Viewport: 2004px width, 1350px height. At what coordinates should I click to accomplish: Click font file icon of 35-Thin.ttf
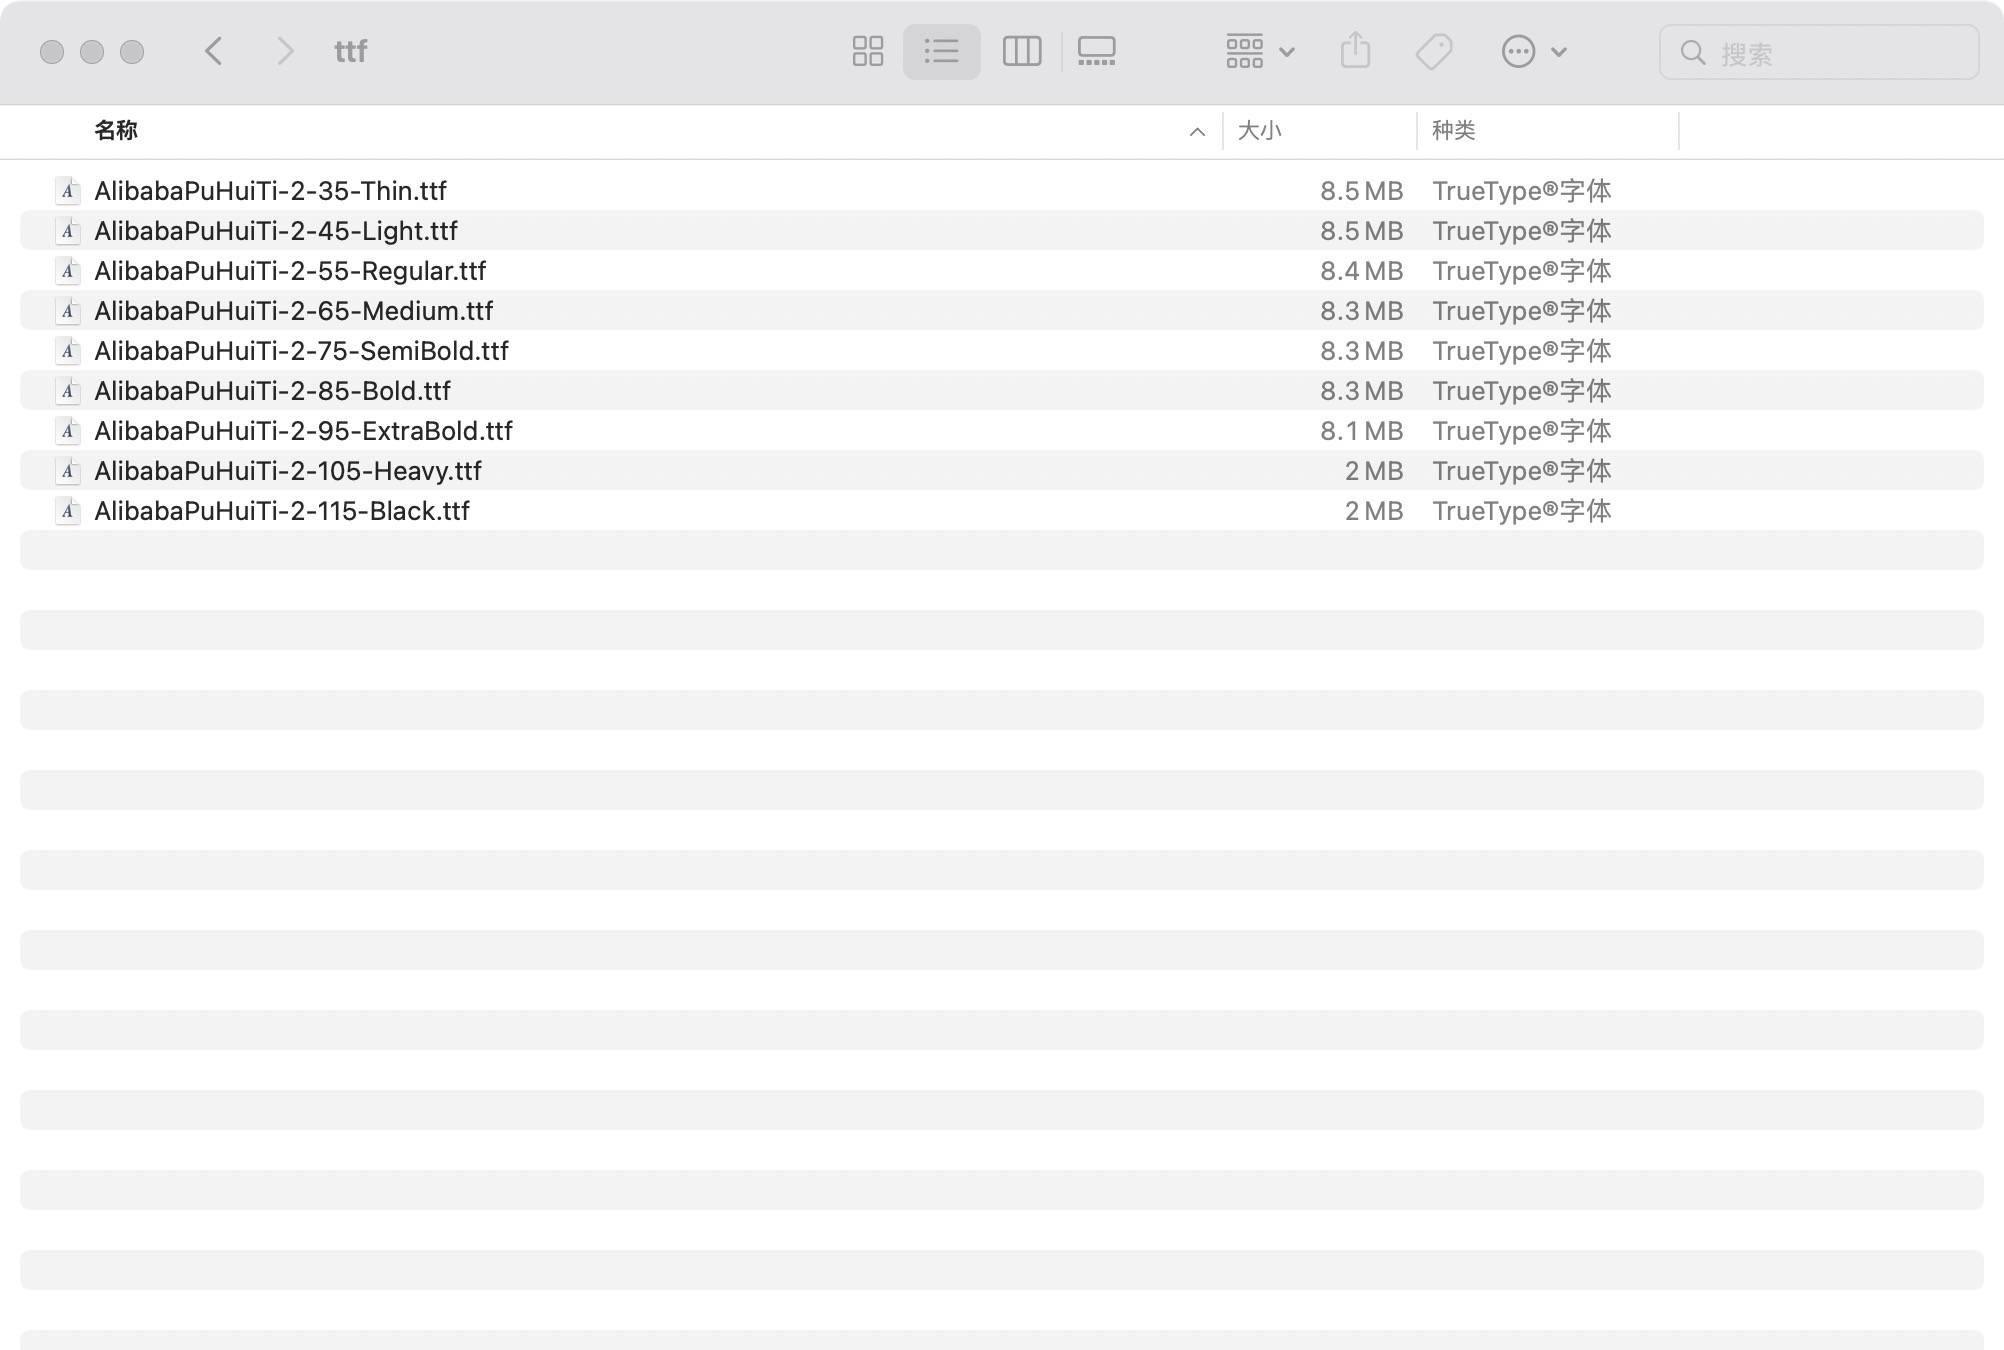(x=67, y=190)
